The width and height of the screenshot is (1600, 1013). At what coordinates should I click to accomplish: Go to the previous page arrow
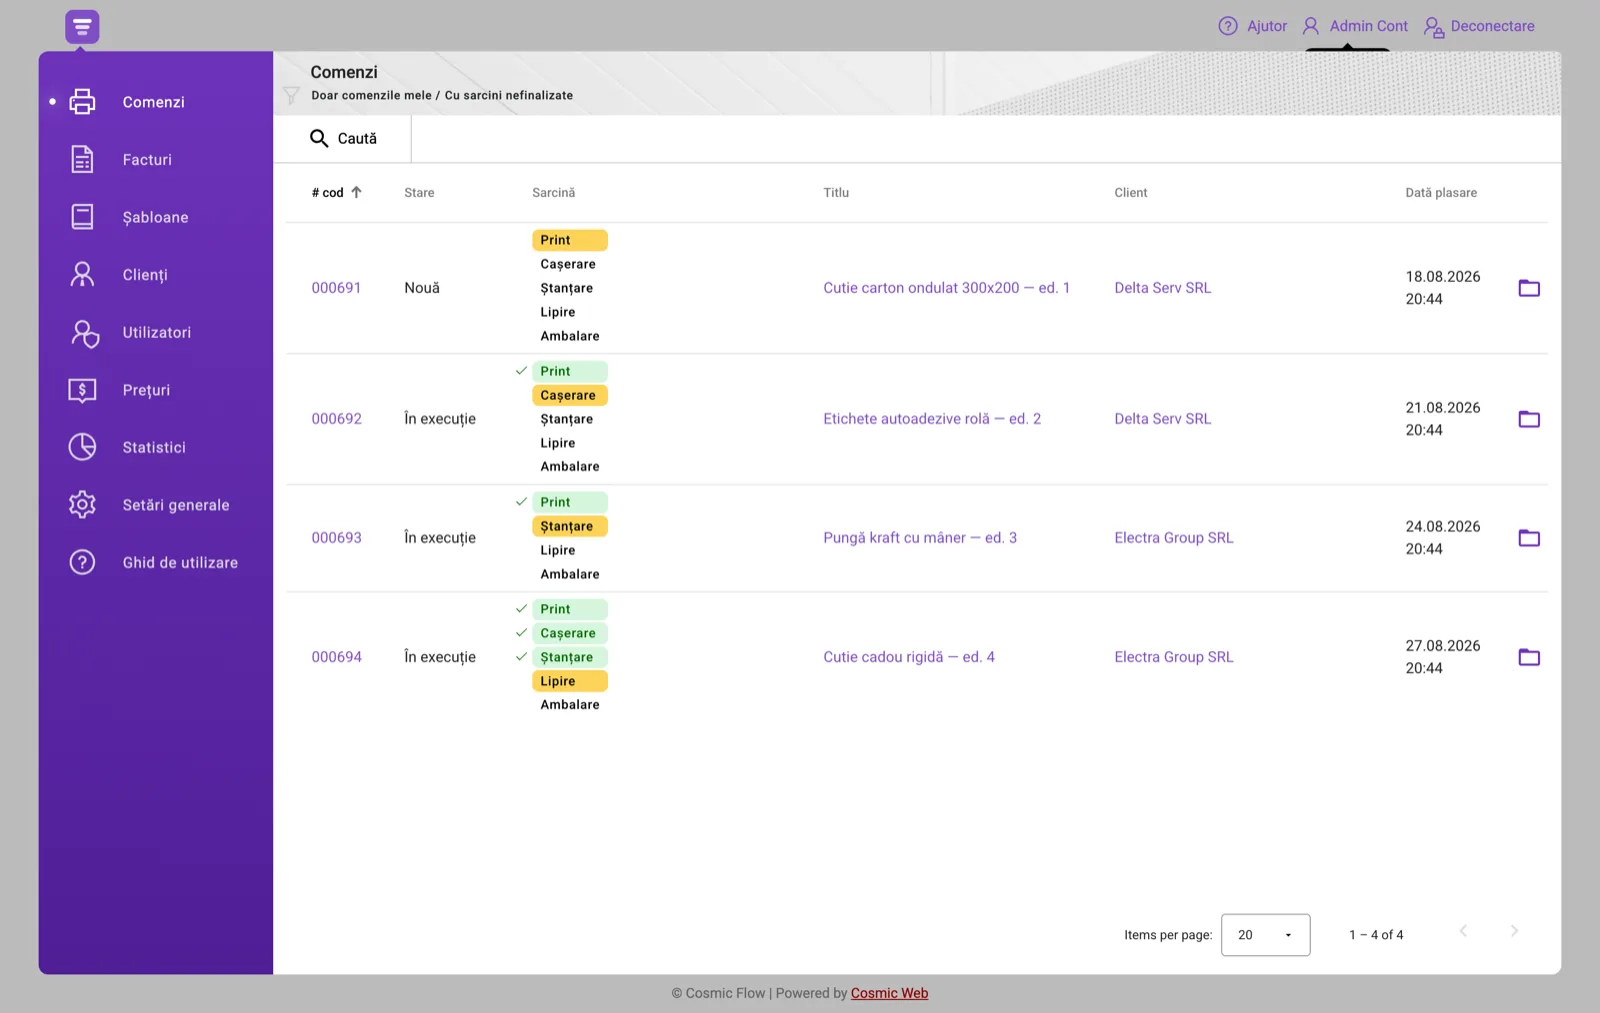(1463, 931)
